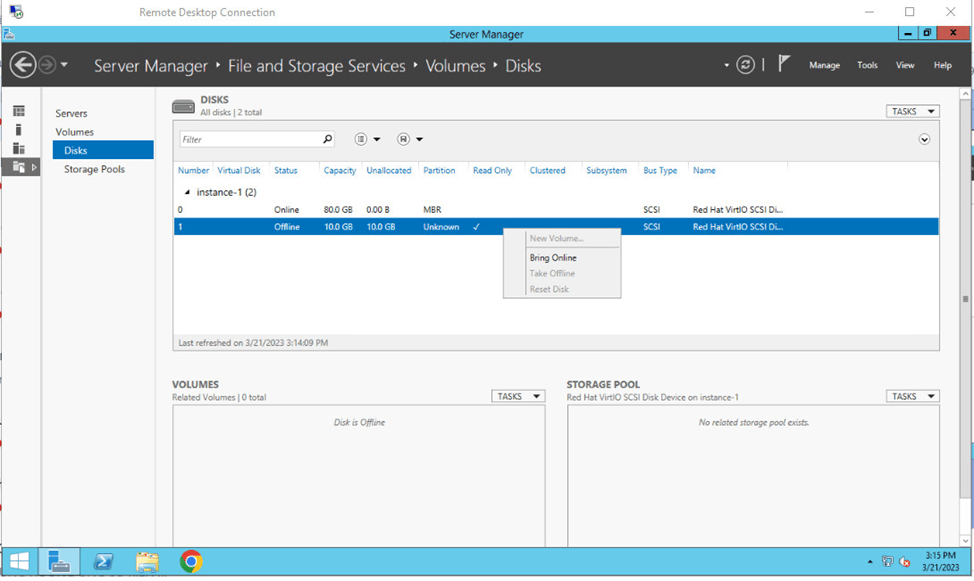Sort disks by Status column

[286, 170]
